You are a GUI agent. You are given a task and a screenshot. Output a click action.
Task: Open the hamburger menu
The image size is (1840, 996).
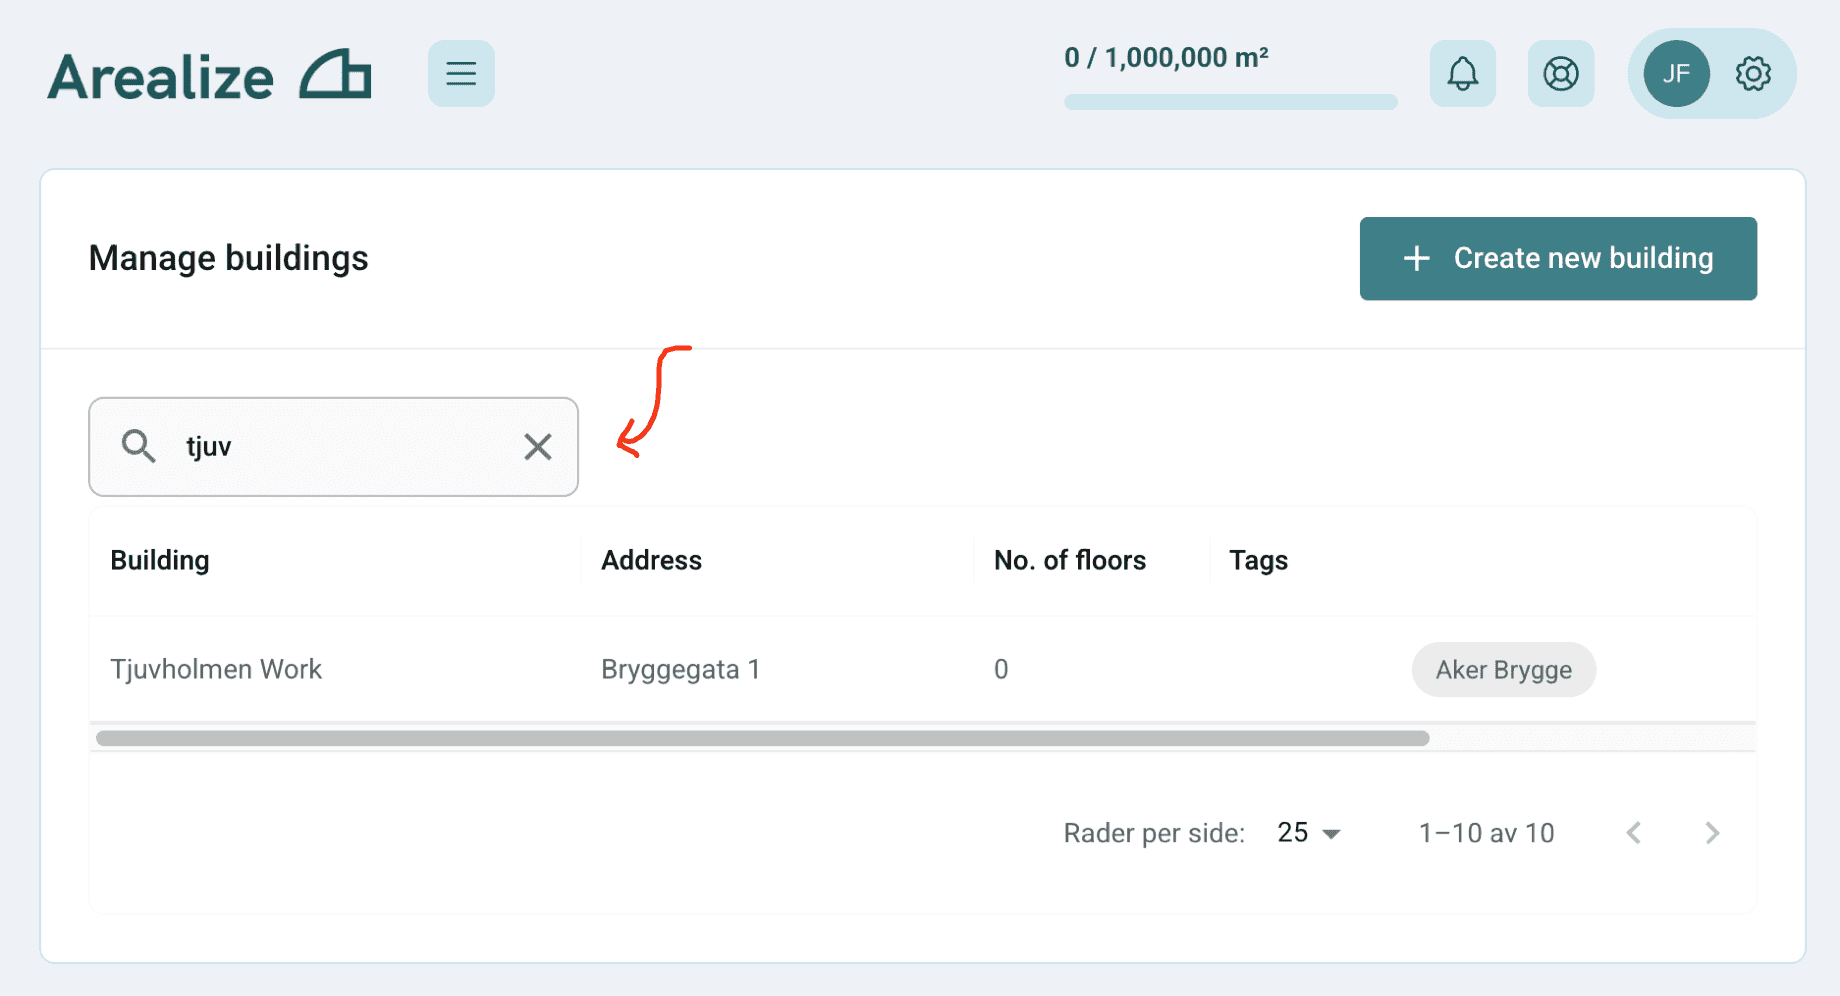tap(461, 73)
